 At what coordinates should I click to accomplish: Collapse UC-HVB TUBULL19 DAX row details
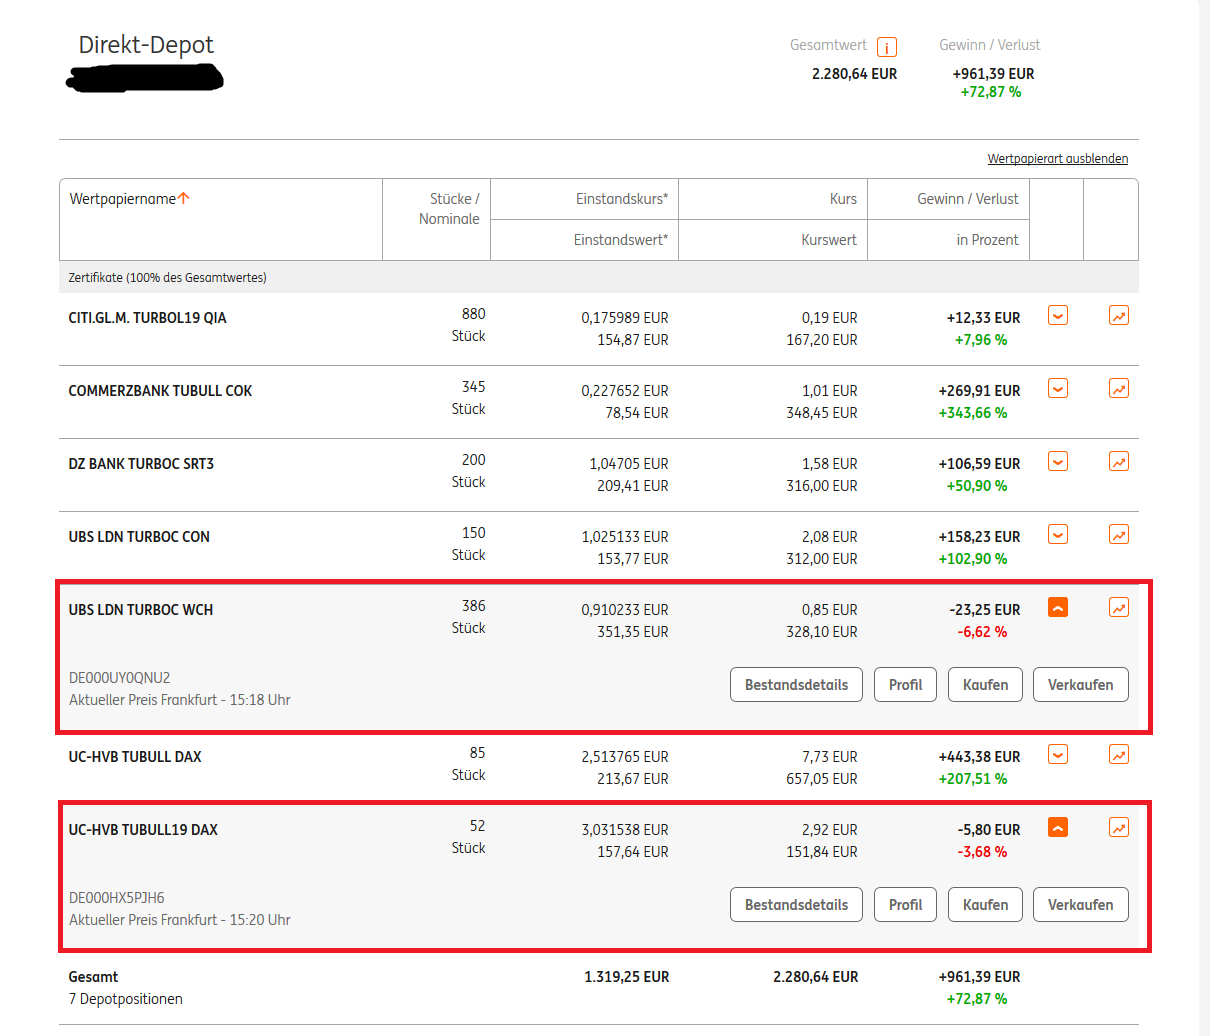point(1058,828)
